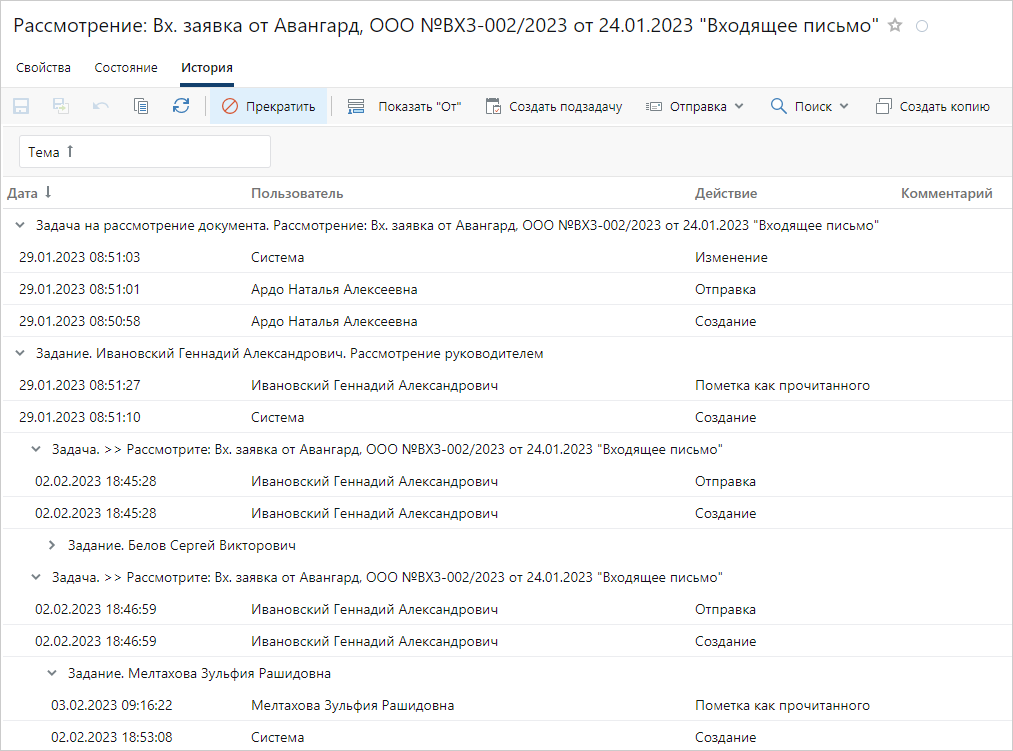Viewport: 1013px width, 751px height.
Task: Click the refresh icon in toolbar
Action: tap(181, 106)
